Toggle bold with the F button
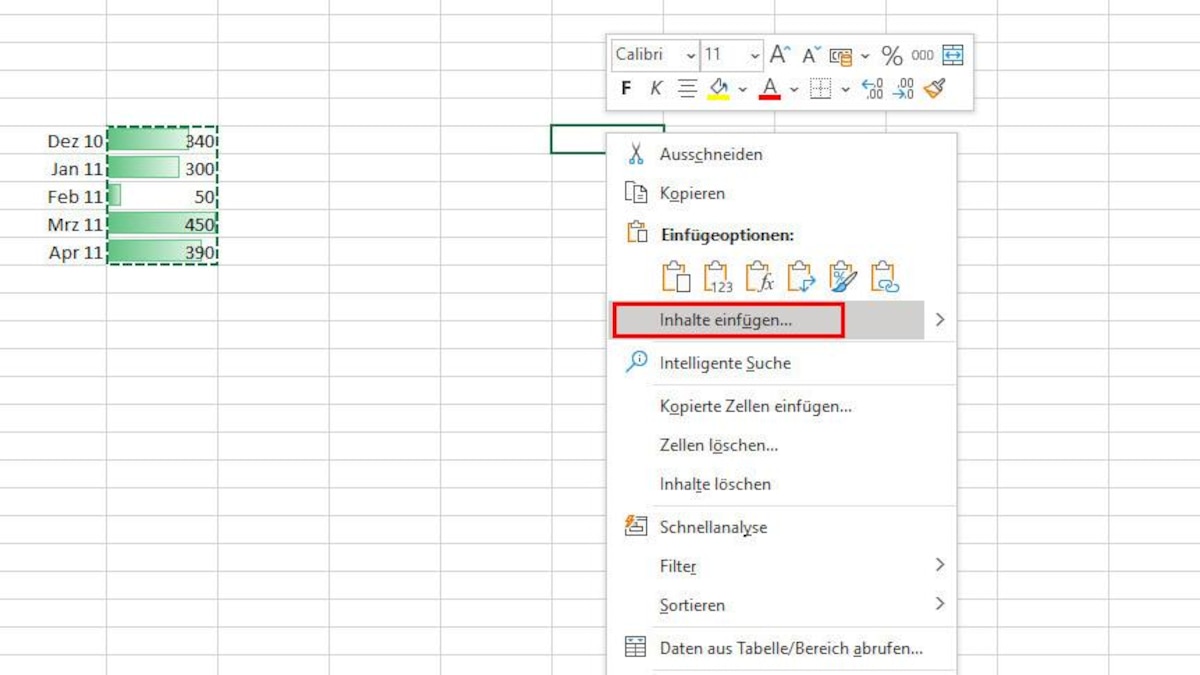Viewport: 1200px width, 675px height. pyautogui.click(x=625, y=88)
